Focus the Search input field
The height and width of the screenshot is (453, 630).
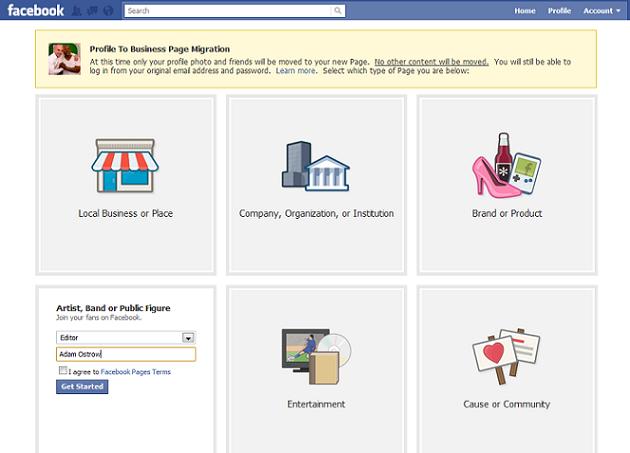coord(228,11)
